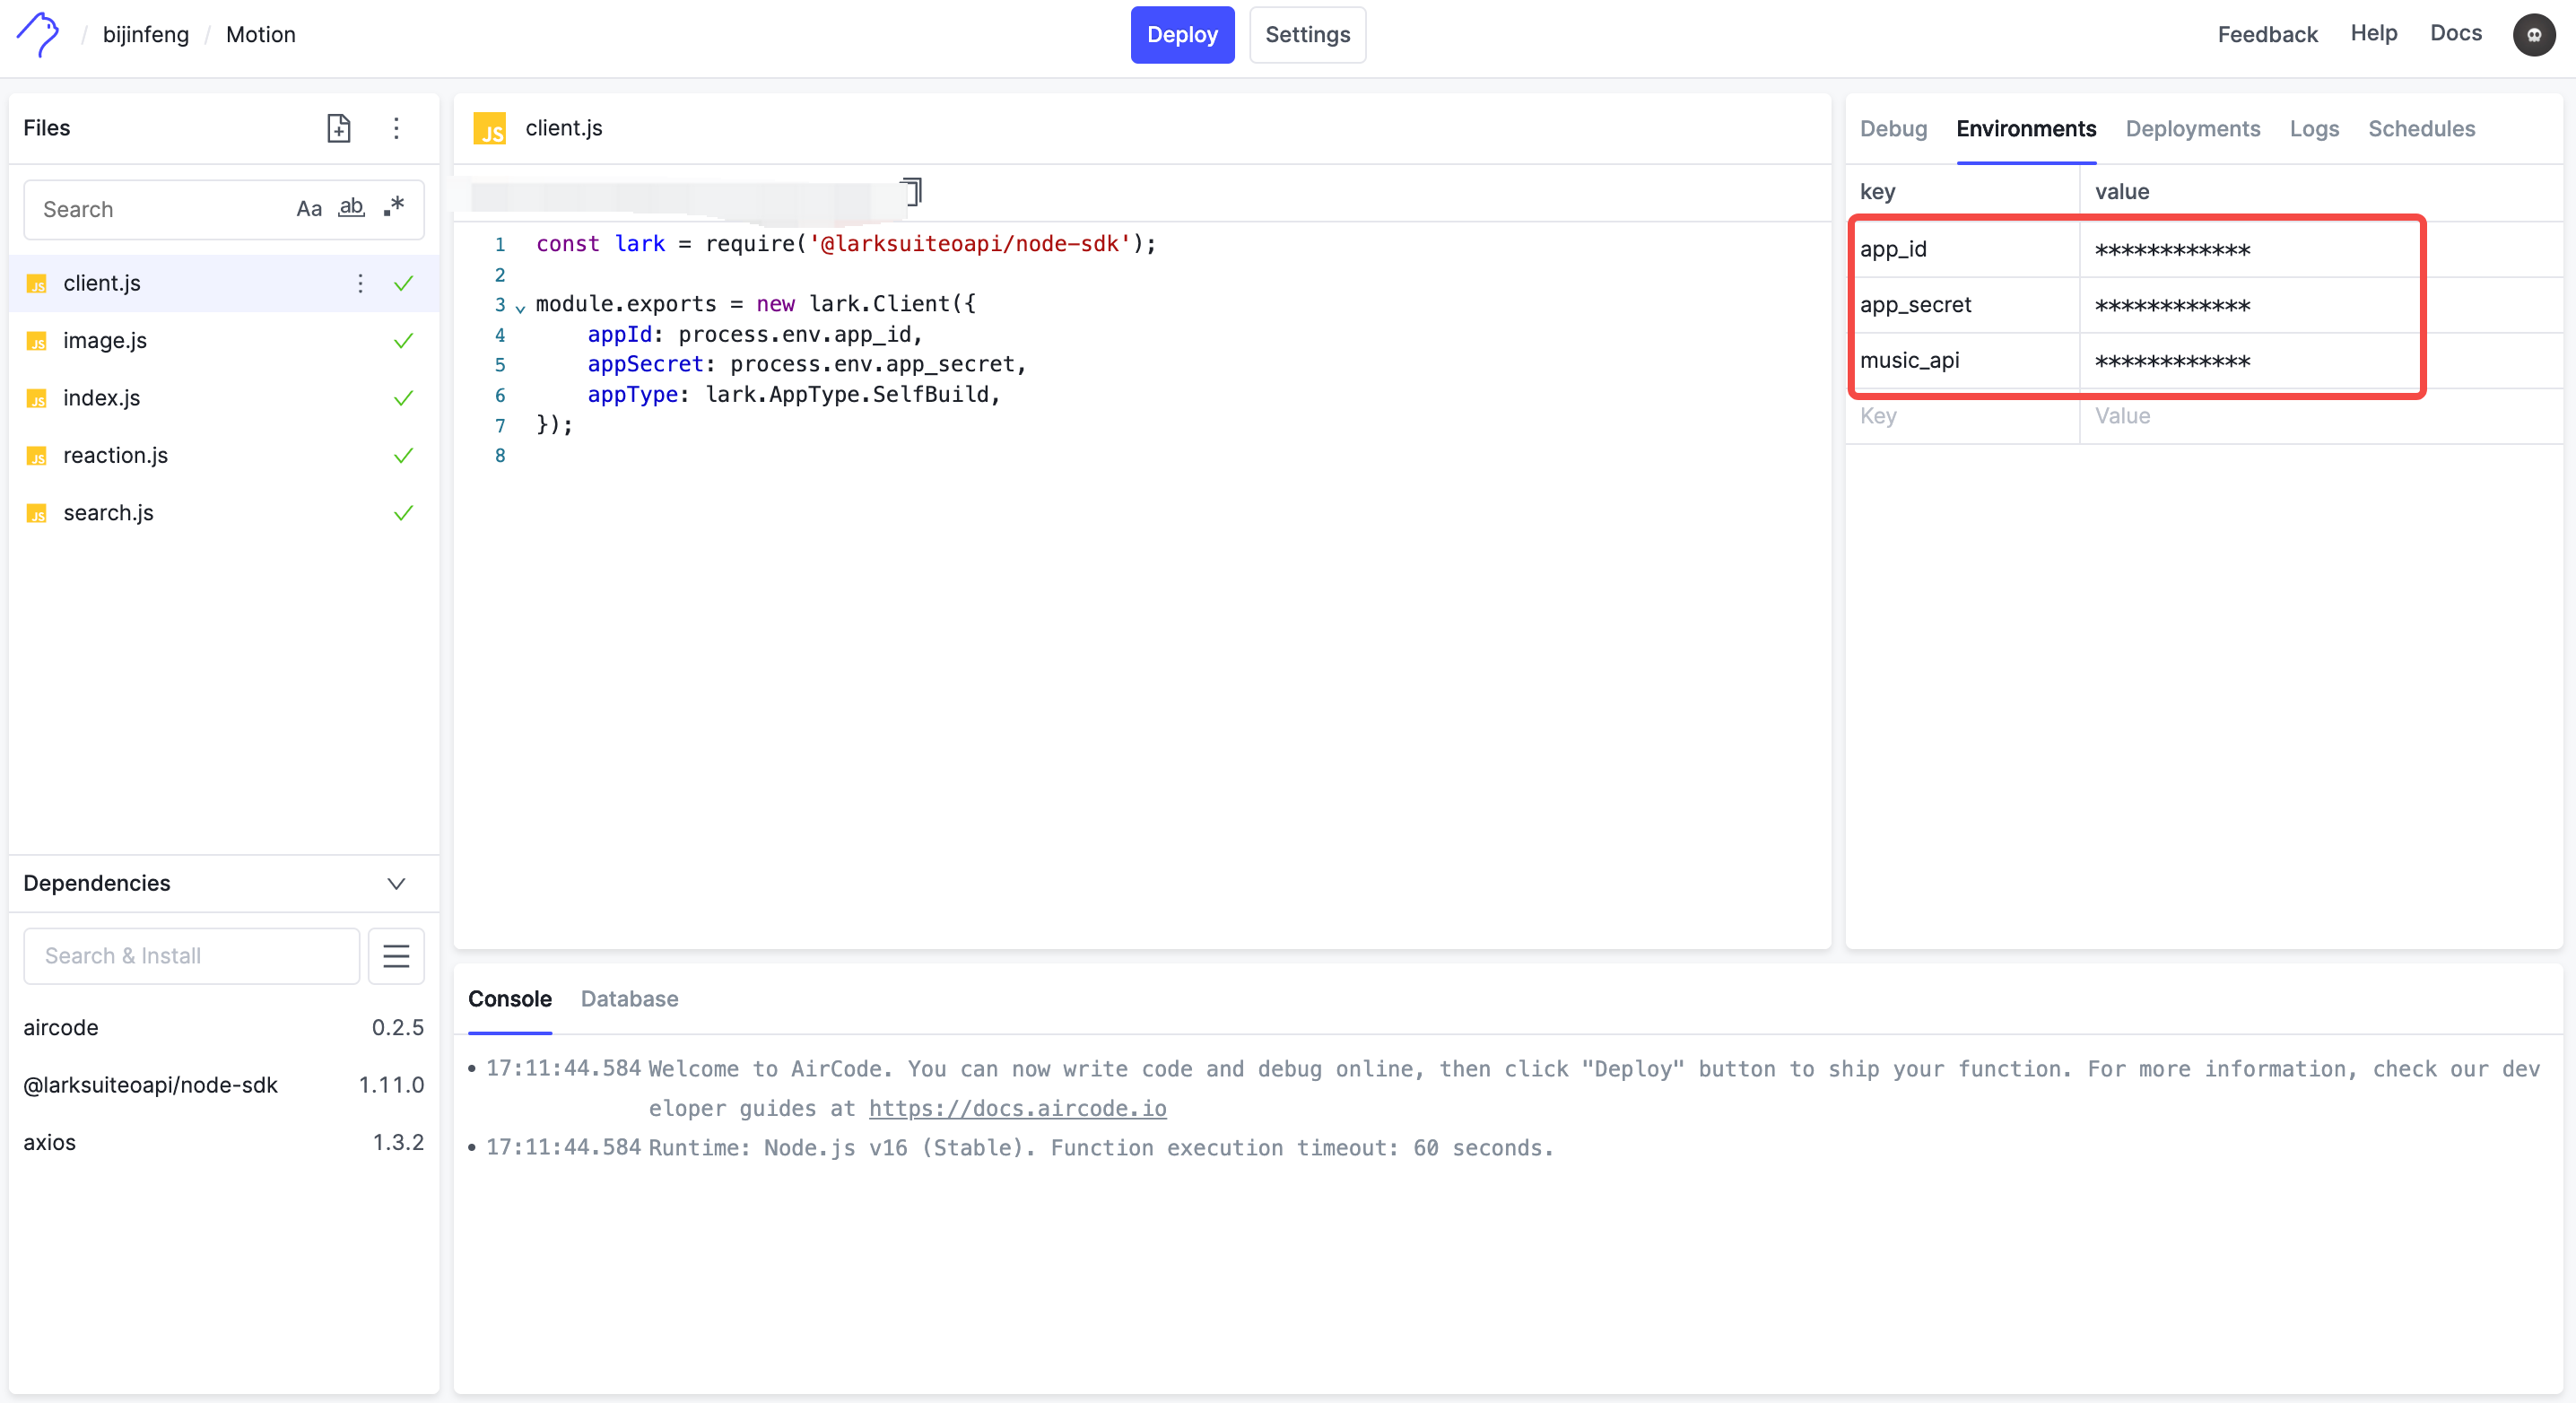Open the client.js file options menu

click(360, 283)
